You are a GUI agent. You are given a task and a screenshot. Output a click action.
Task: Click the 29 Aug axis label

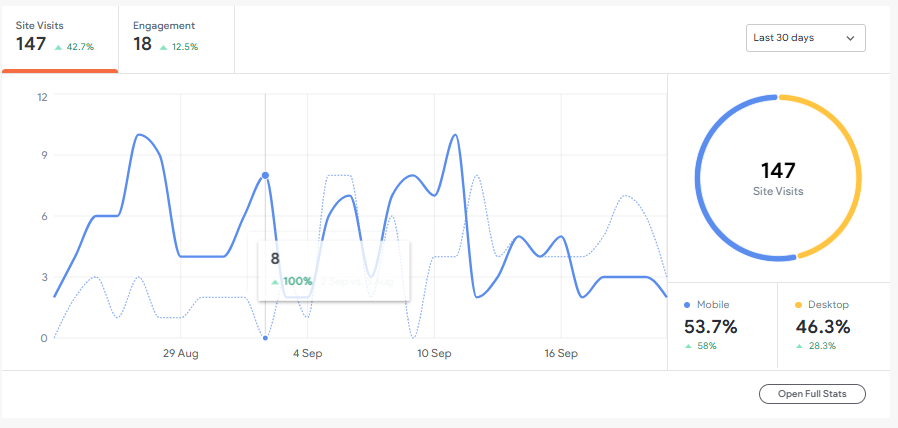181,354
